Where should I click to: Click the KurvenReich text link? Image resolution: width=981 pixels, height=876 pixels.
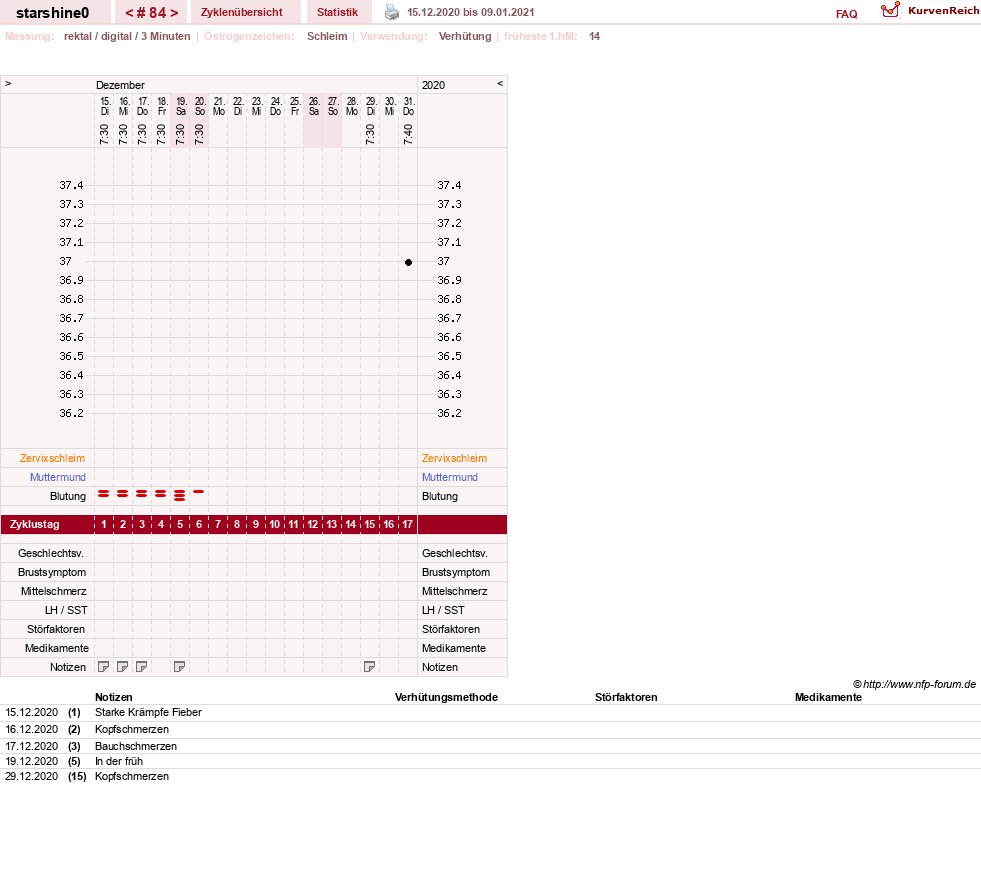coord(943,10)
